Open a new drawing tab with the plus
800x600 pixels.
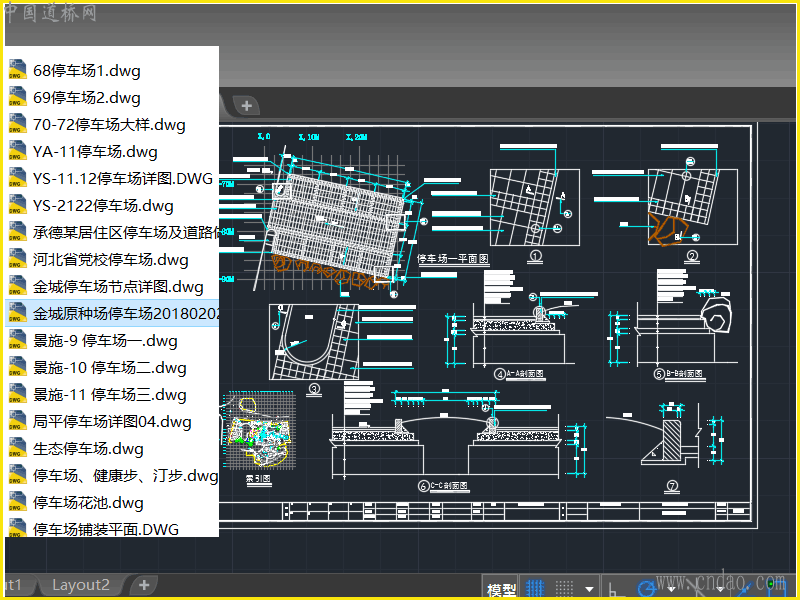247,106
